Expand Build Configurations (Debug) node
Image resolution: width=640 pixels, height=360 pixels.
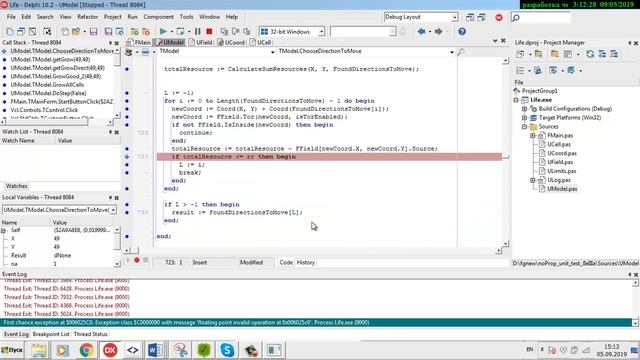point(525,109)
